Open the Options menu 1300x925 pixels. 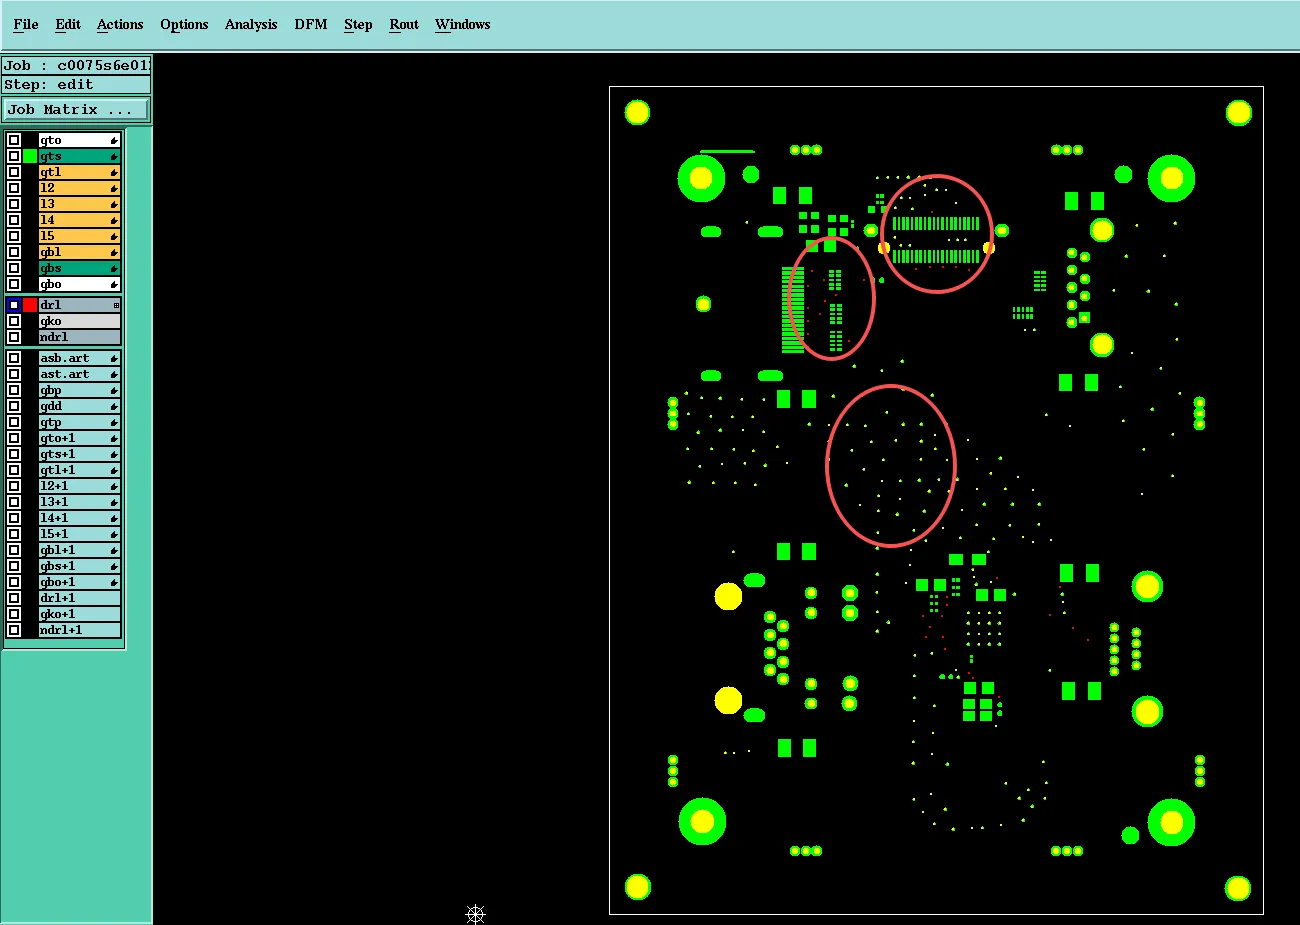pyautogui.click(x=184, y=24)
